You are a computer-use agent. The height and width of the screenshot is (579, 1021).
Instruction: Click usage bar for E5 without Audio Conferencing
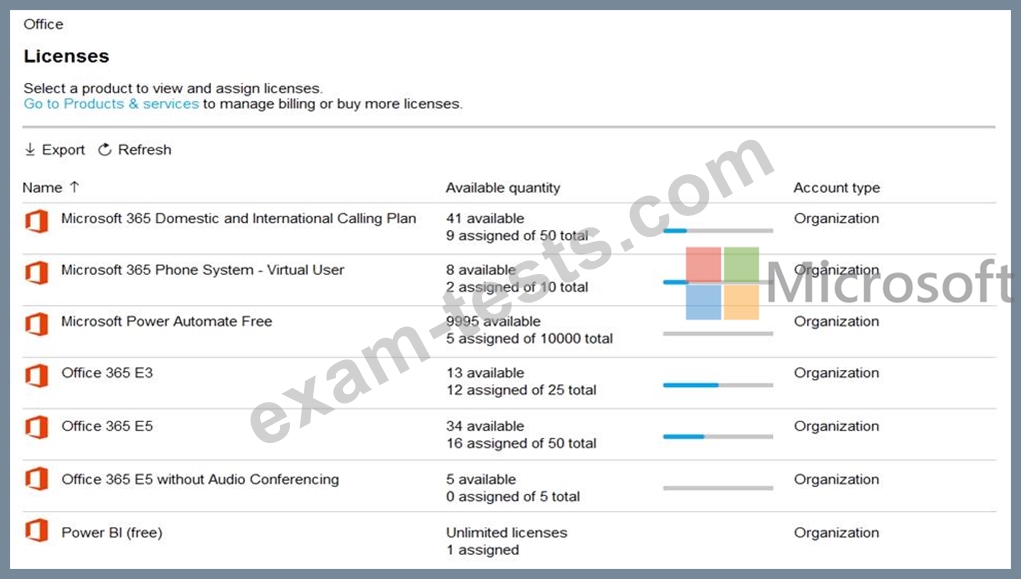click(718, 488)
